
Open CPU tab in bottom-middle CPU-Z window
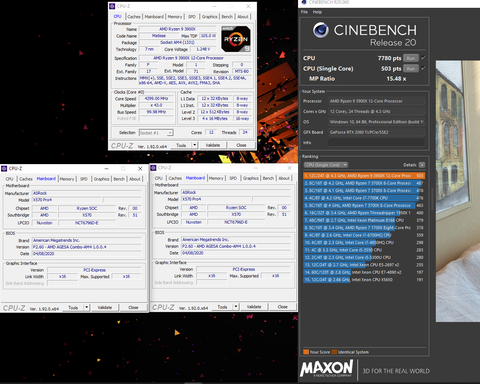(159, 178)
